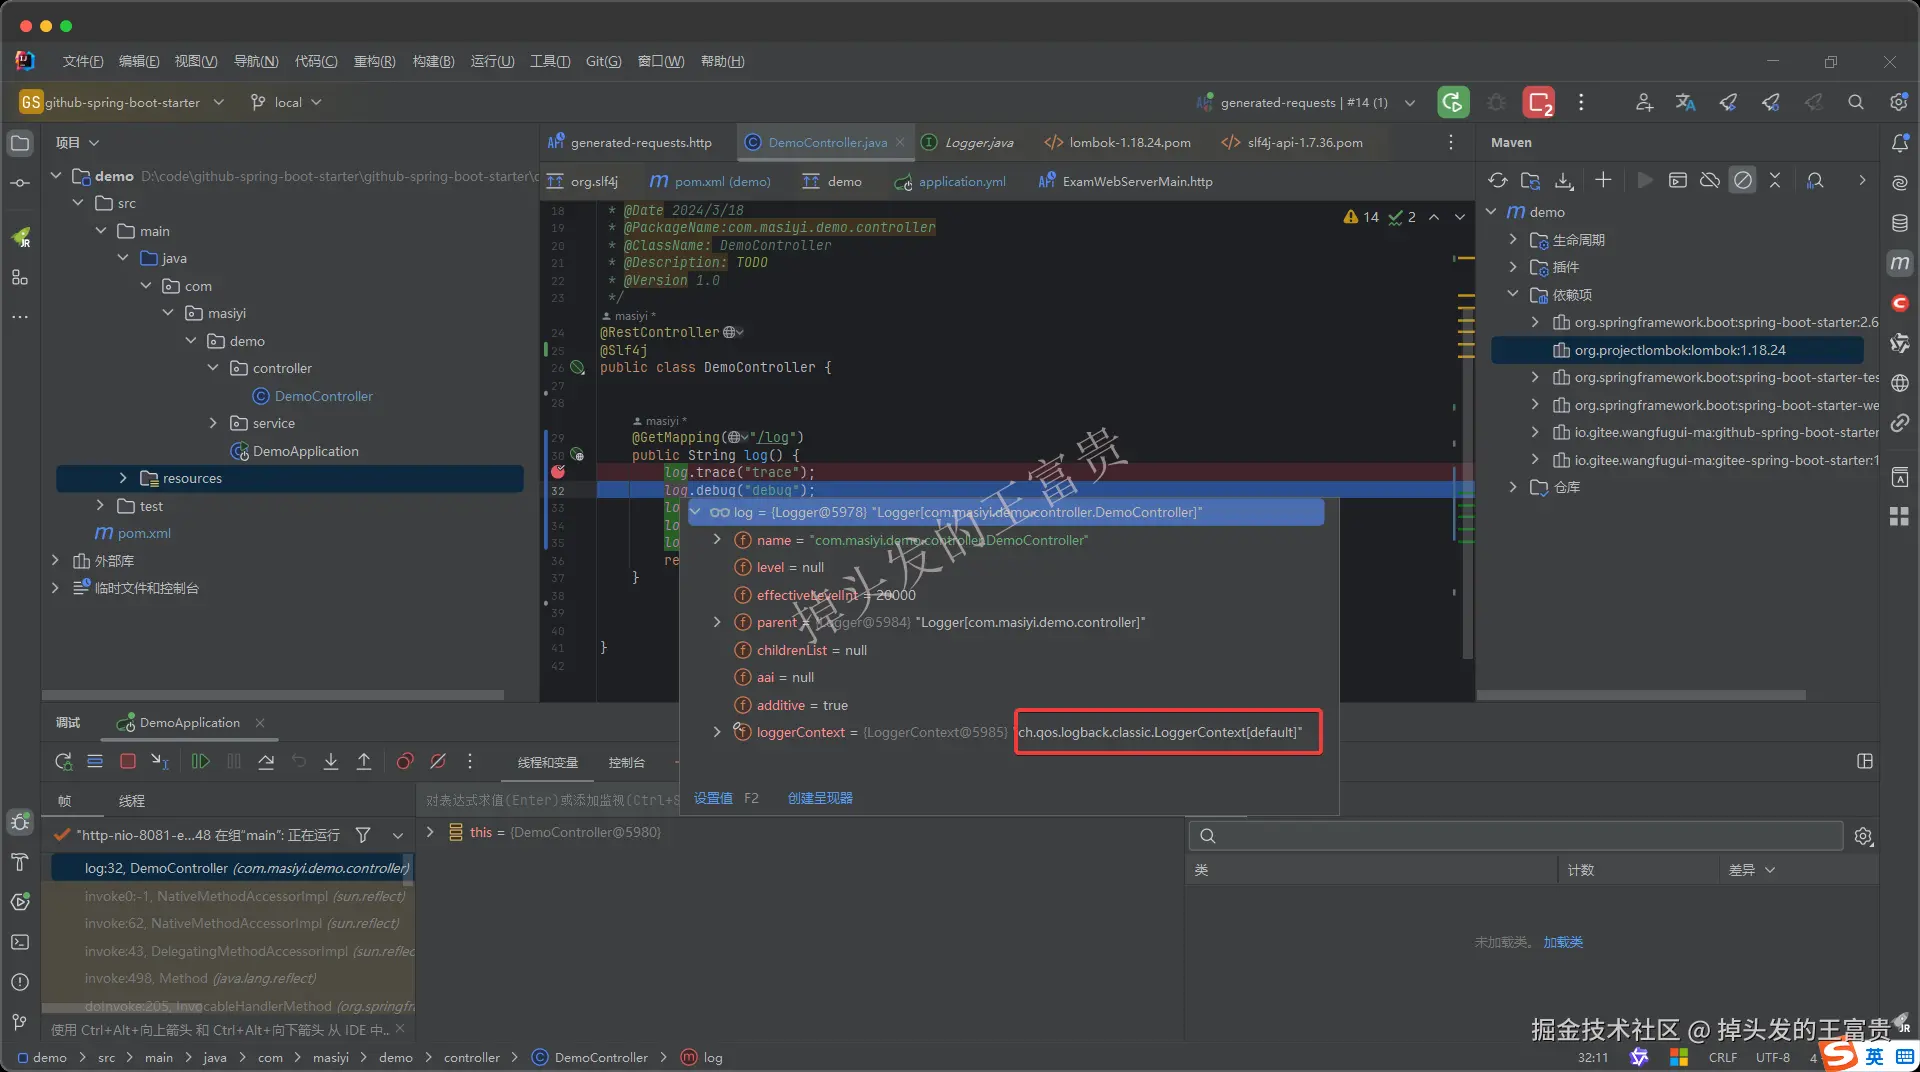1920x1072 pixels.
Task: Open the github-spring-boot-starter project dropdown
Action: click(x=121, y=102)
